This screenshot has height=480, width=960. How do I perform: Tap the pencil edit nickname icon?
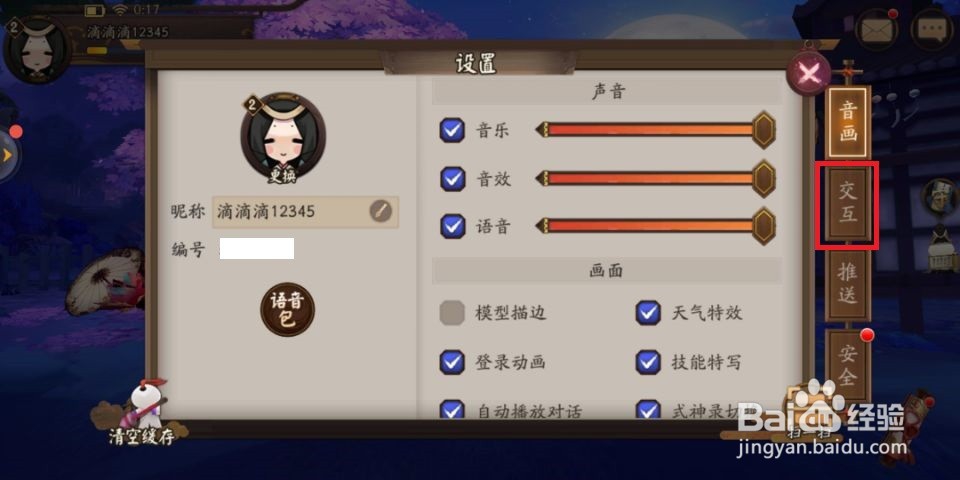pyautogui.click(x=380, y=211)
